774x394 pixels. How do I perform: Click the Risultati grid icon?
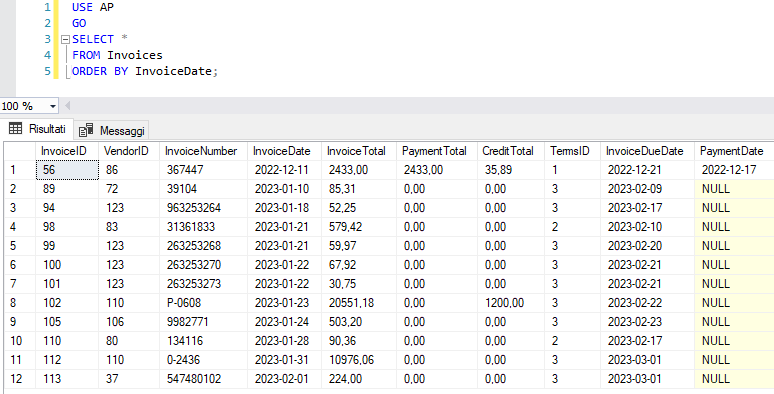(15, 129)
